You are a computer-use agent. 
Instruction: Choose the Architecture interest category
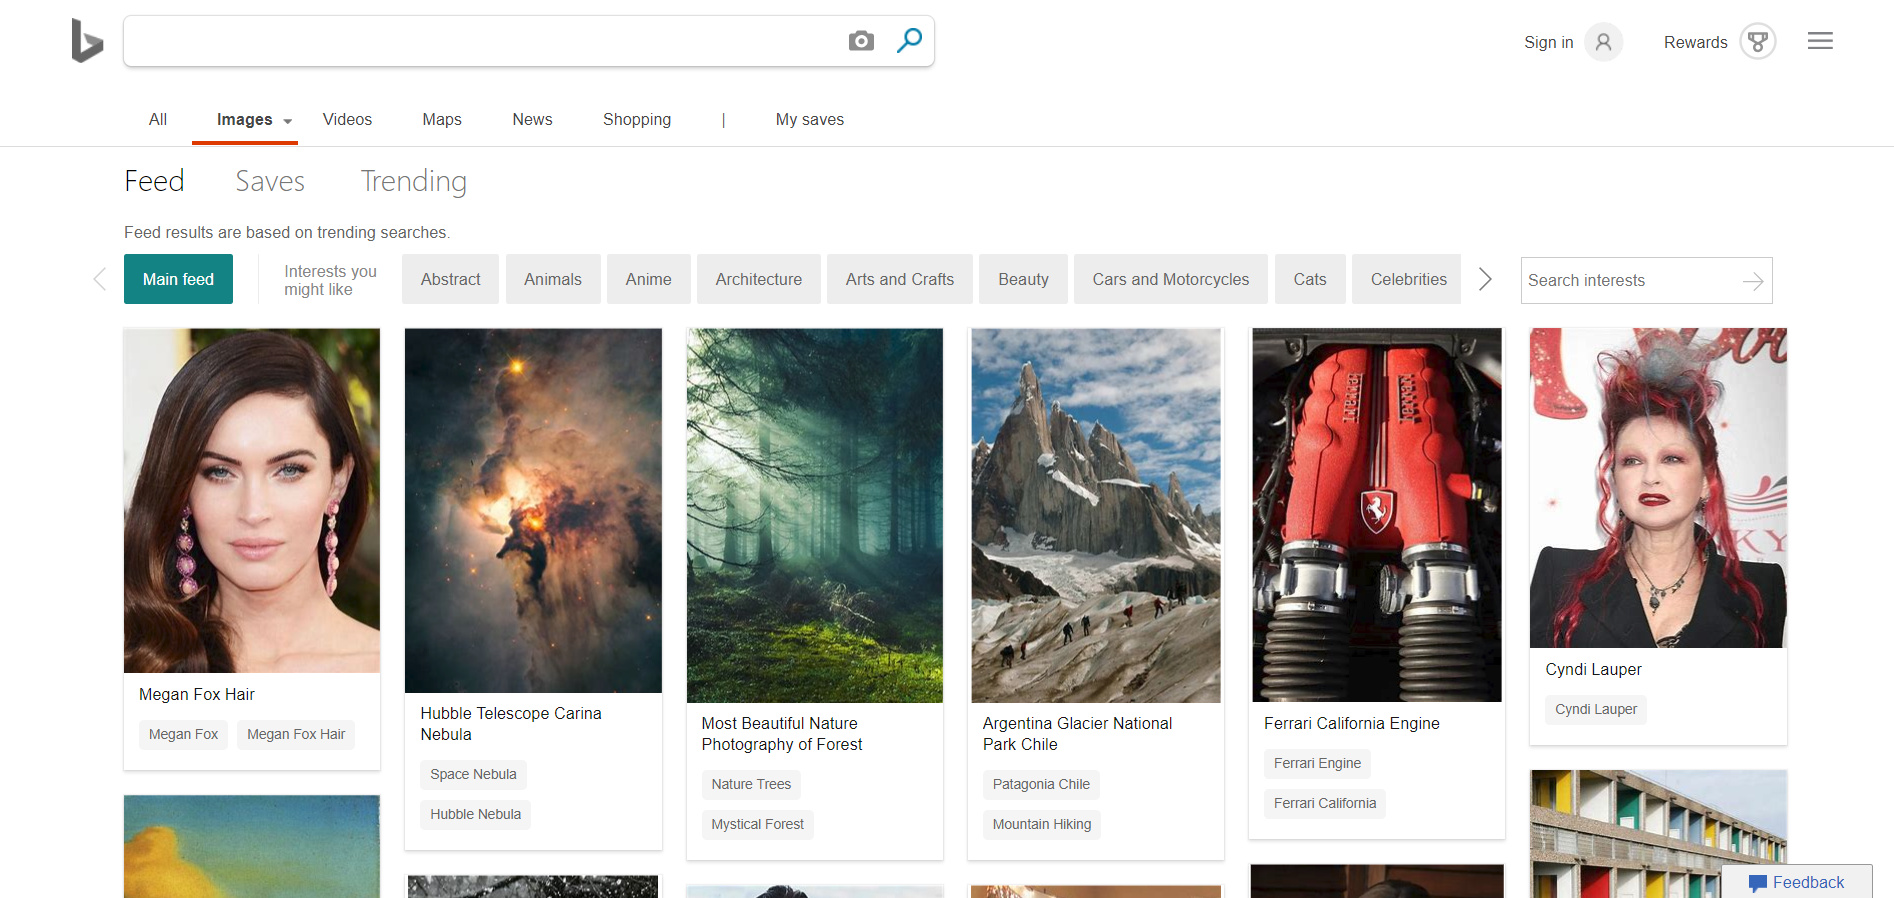click(758, 279)
